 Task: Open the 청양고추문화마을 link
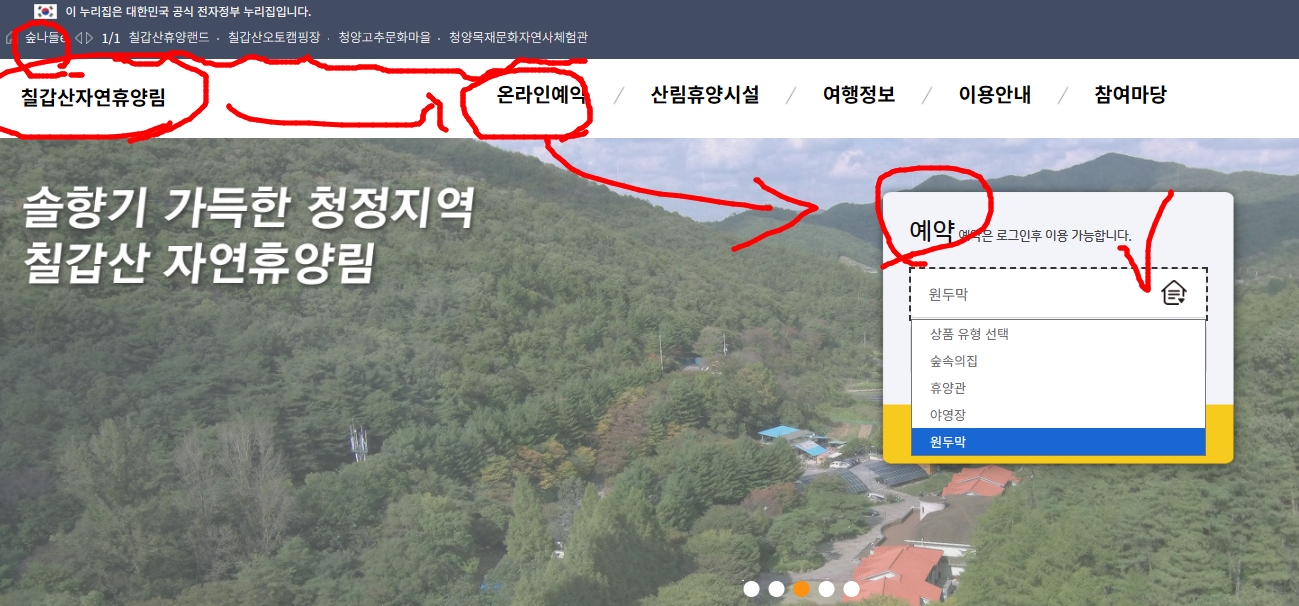click(x=384, y=38)
